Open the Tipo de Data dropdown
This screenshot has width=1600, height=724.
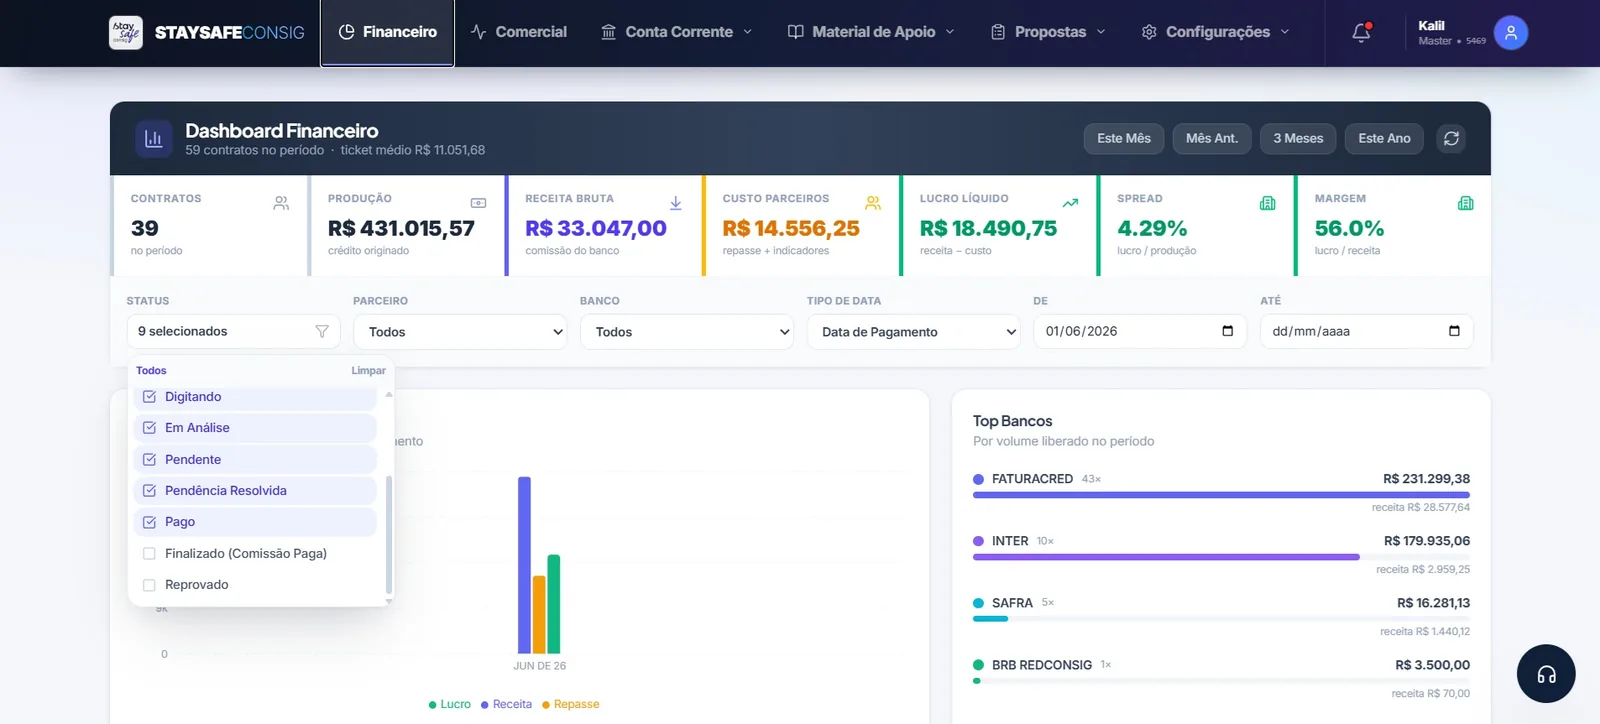click(x=913, y=332)
